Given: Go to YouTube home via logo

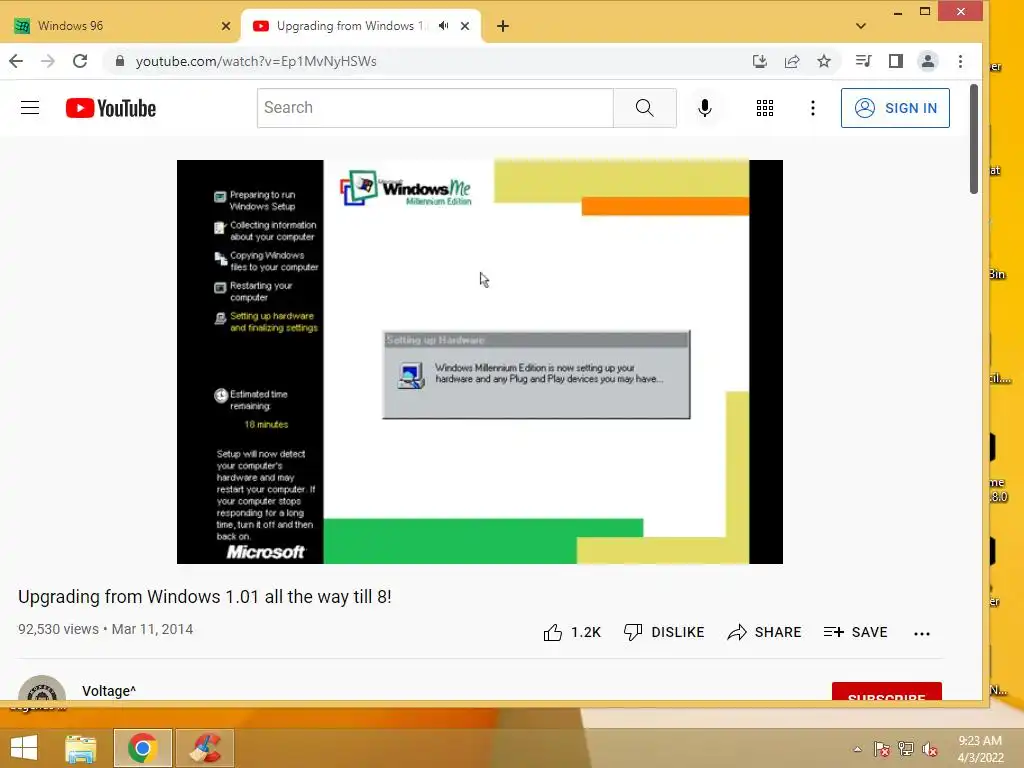Looking at the screenshot, I should (111, 108).
